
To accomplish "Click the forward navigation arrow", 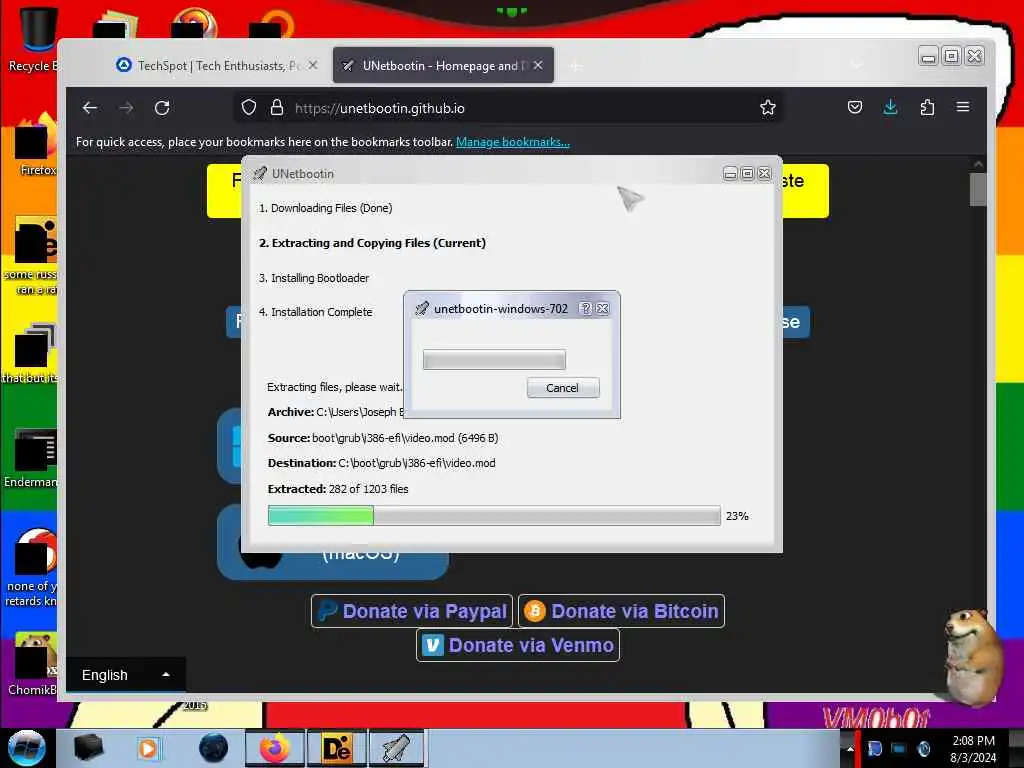I will pos(126,108).
